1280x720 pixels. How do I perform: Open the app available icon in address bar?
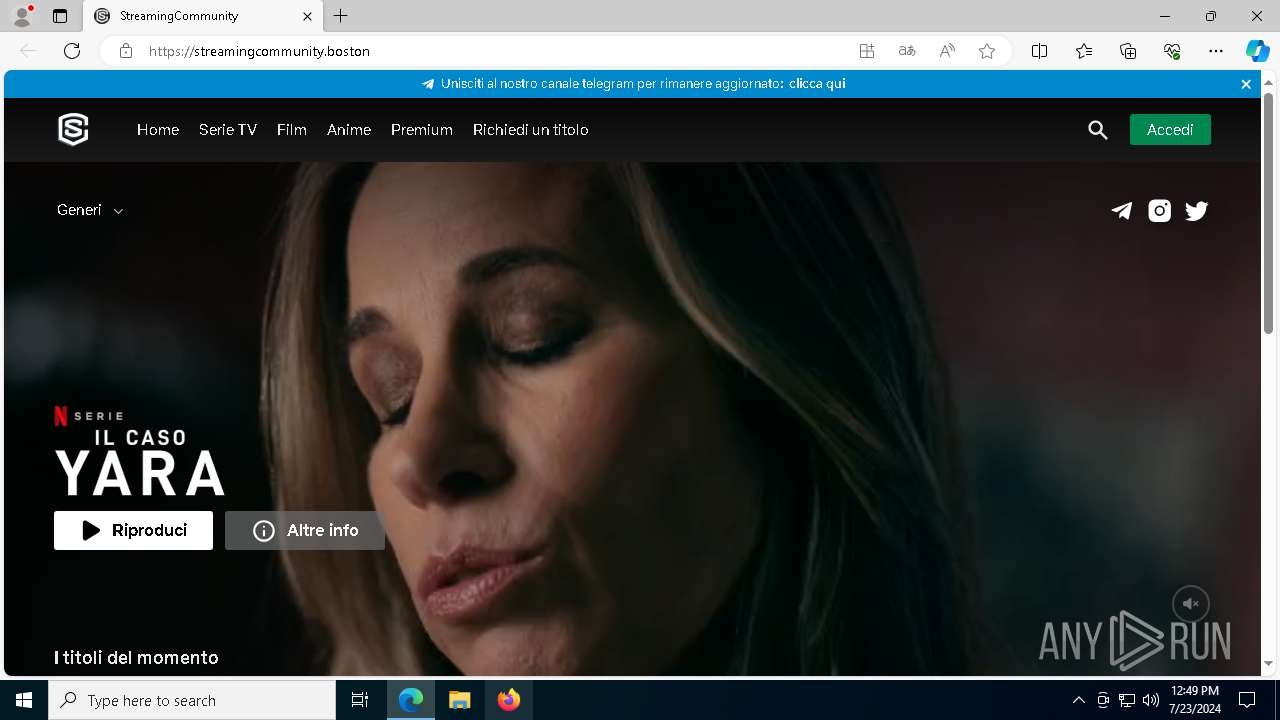(x=867, y=51)
